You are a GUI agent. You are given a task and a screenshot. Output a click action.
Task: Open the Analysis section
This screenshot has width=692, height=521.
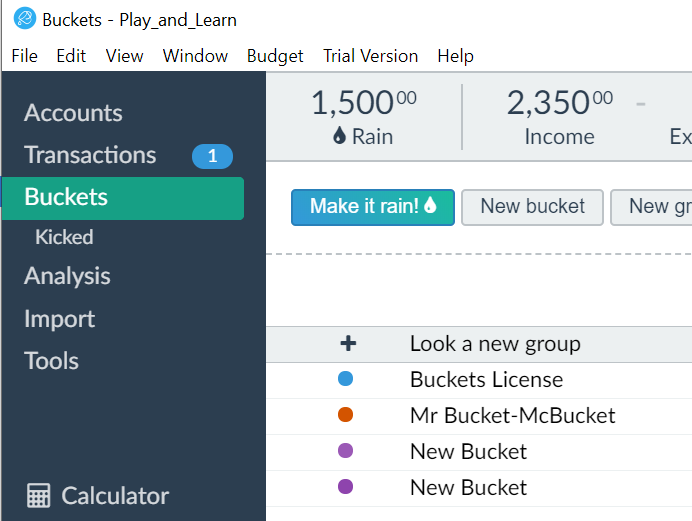click(67, 276)
